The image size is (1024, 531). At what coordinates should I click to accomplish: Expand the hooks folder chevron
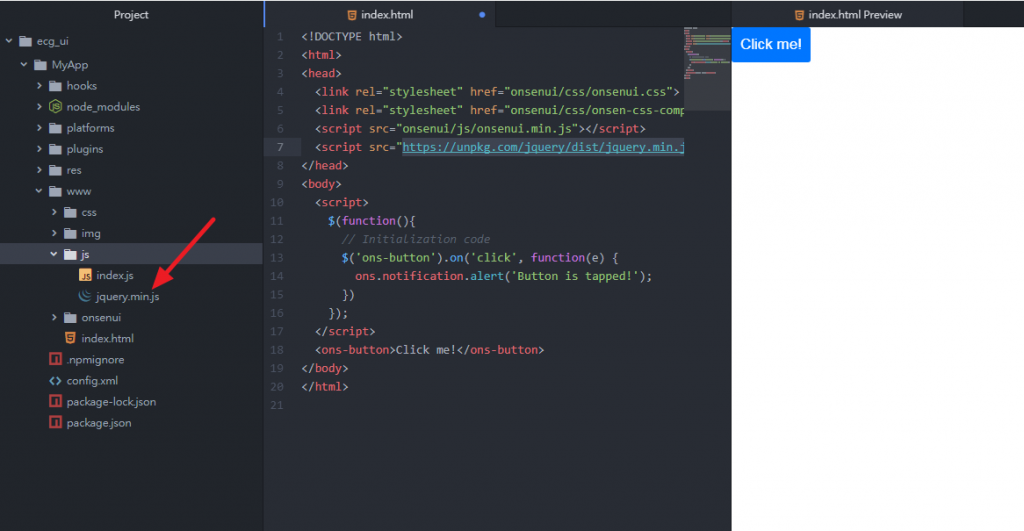pos(39,86)
